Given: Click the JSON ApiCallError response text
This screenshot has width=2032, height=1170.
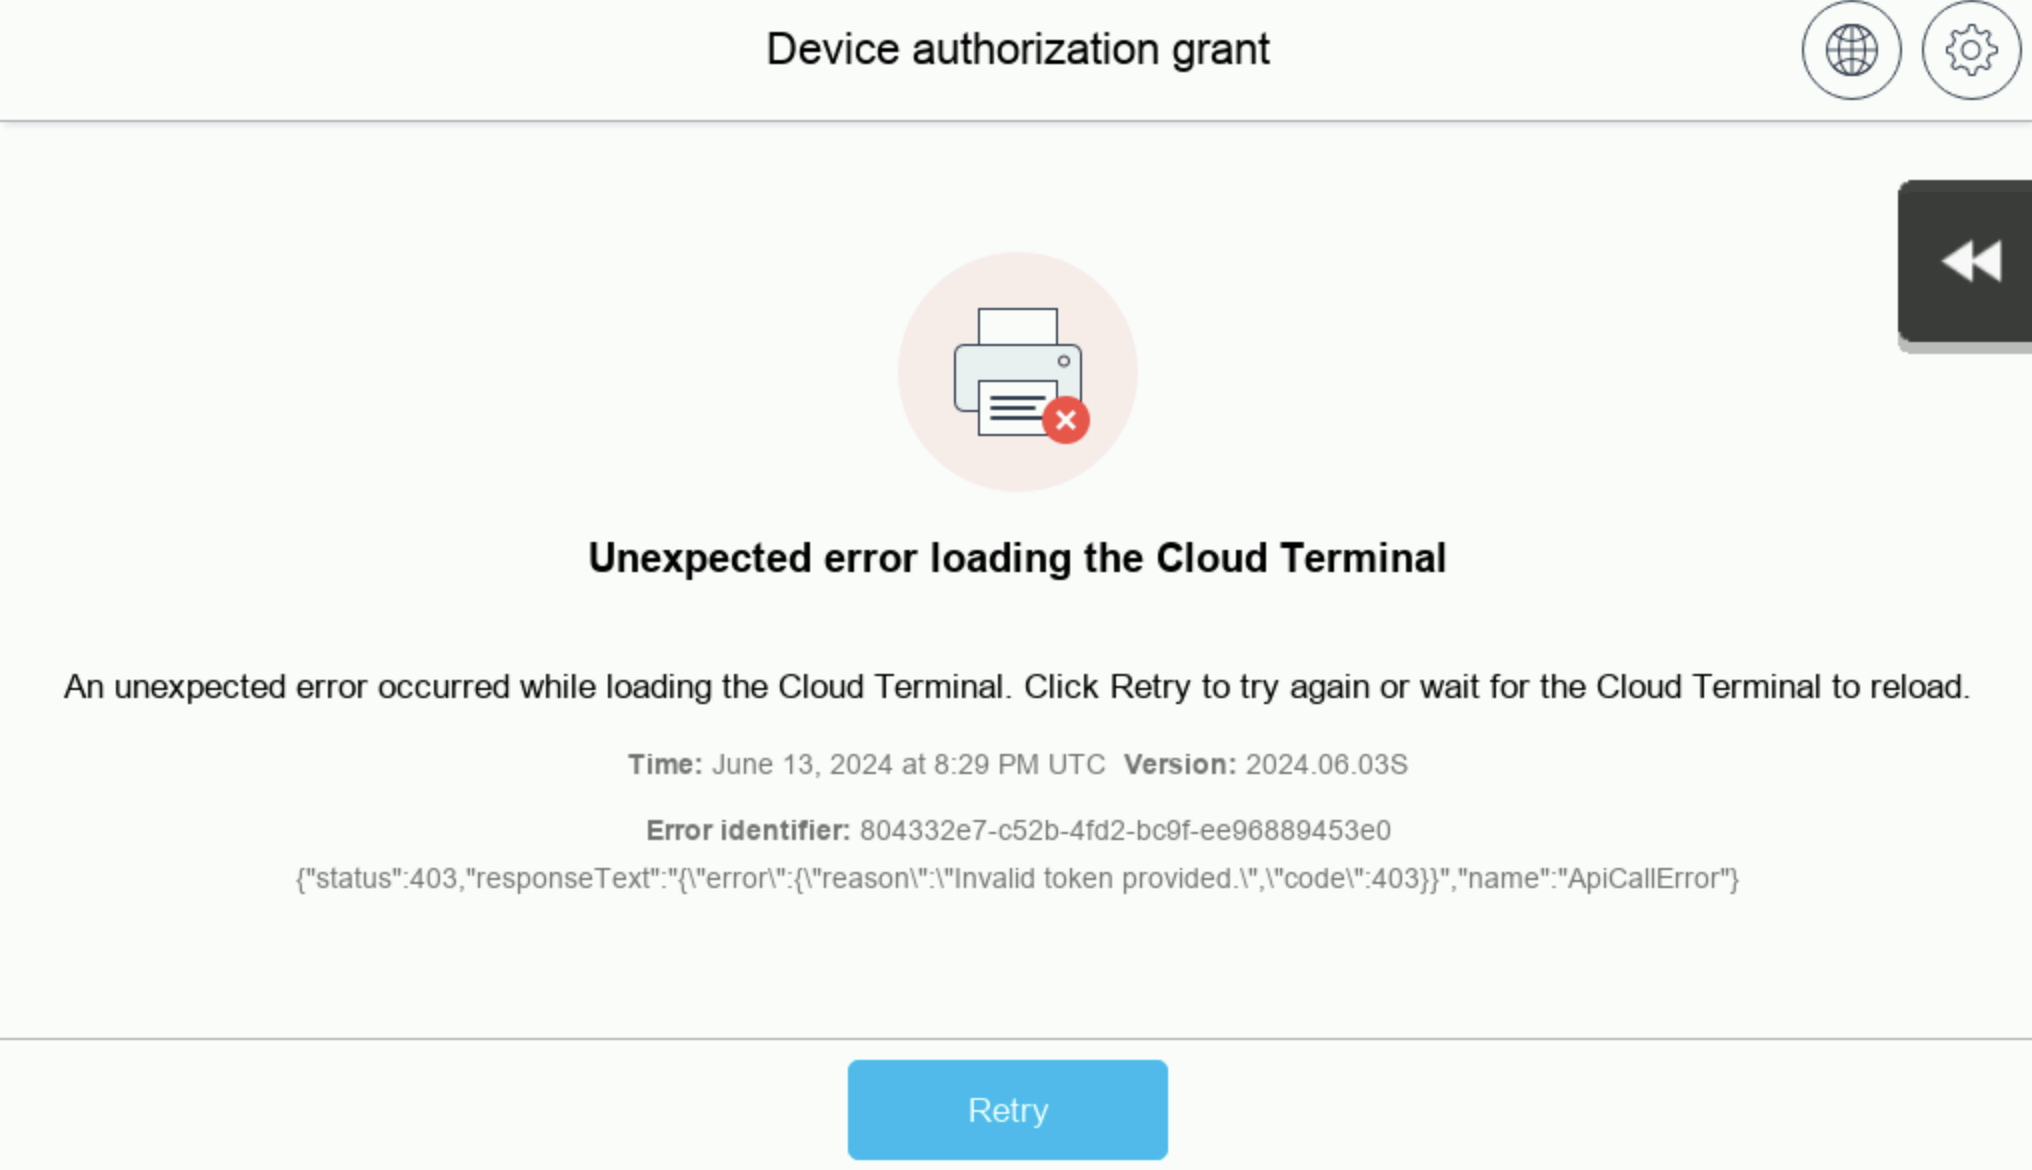Looking at the screenshot, I should click(x=1016, y=879).
